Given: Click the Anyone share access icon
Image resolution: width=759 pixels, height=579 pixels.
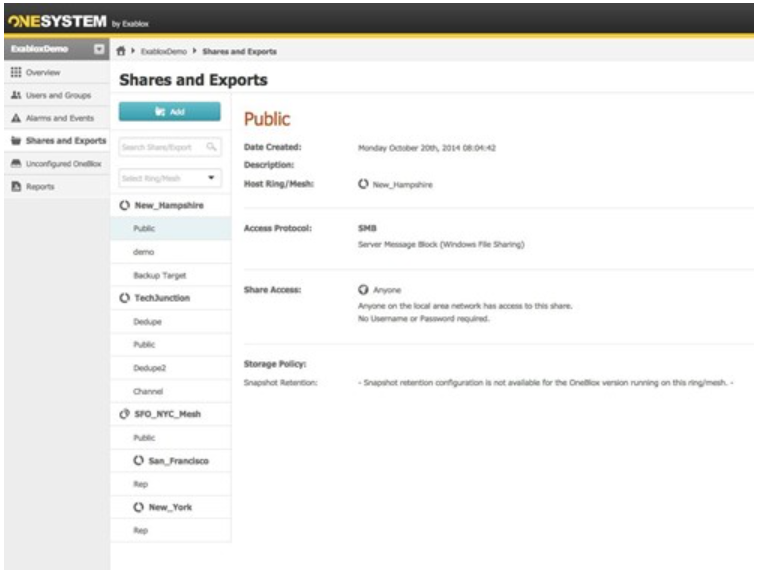Looking at the screenshot, I should pos(363,290).
